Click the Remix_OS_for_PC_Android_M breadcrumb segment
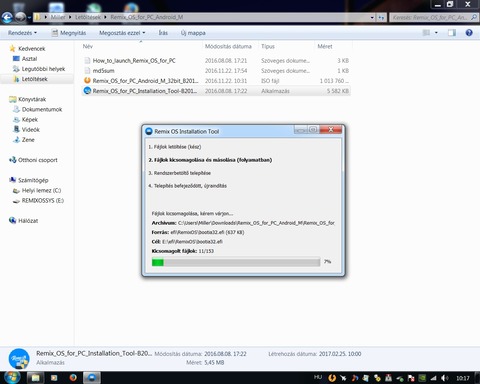The width and height of the screenshot is (480, 384). [147, 17]
